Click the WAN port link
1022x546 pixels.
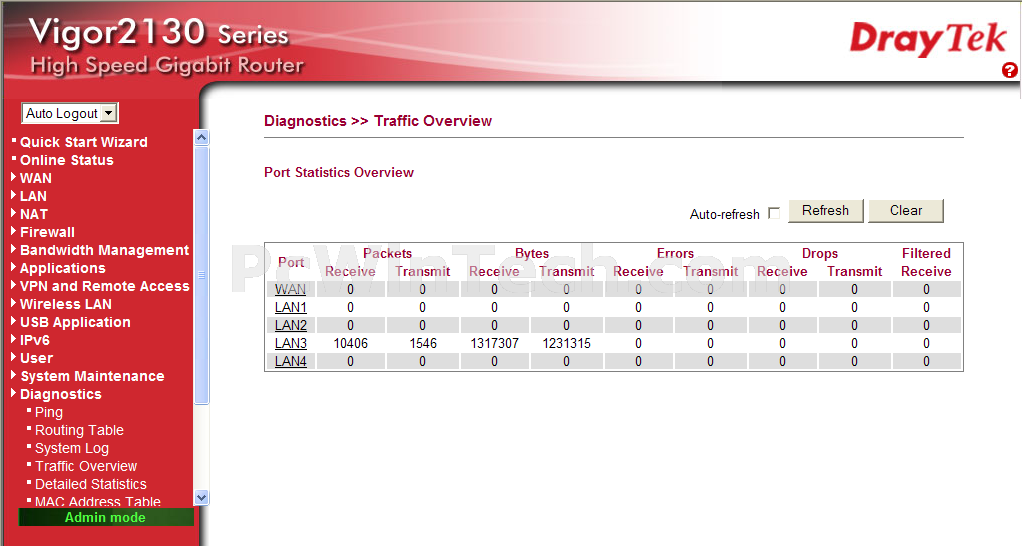[290, 289]
